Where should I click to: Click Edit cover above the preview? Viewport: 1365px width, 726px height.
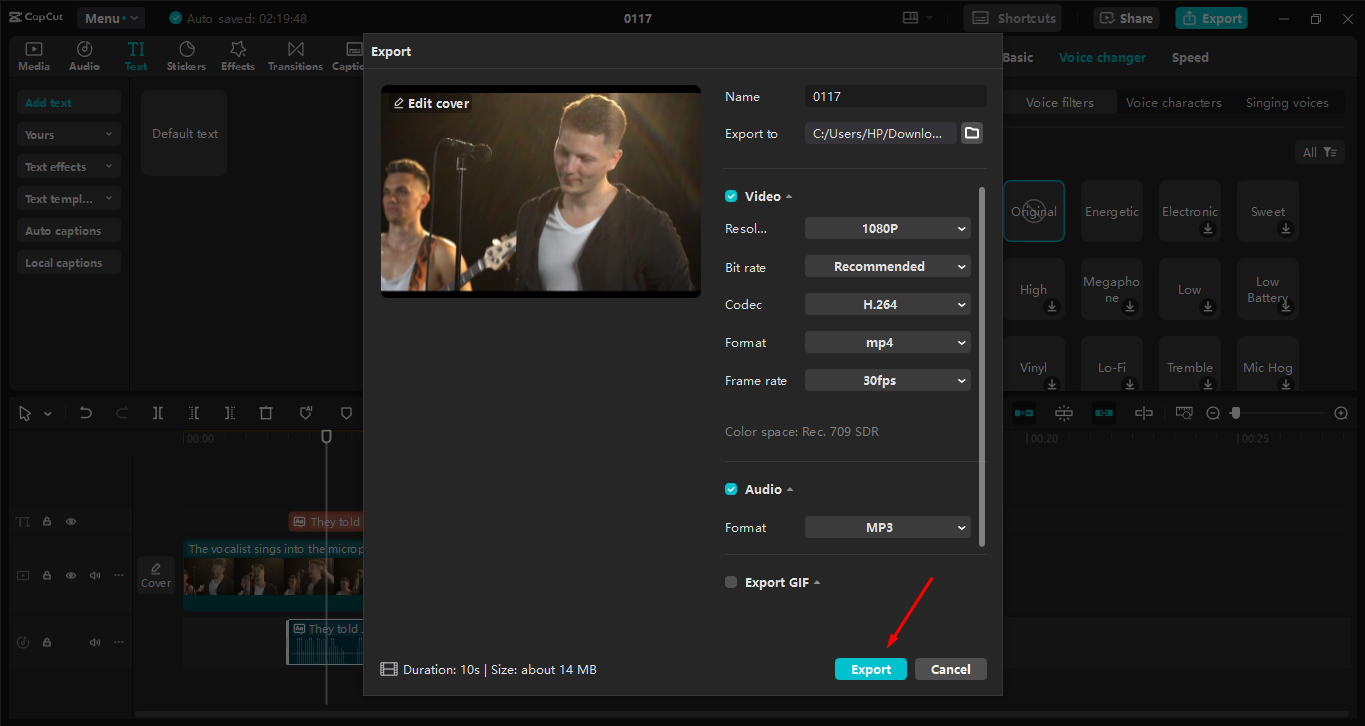(x=430, y=103)
